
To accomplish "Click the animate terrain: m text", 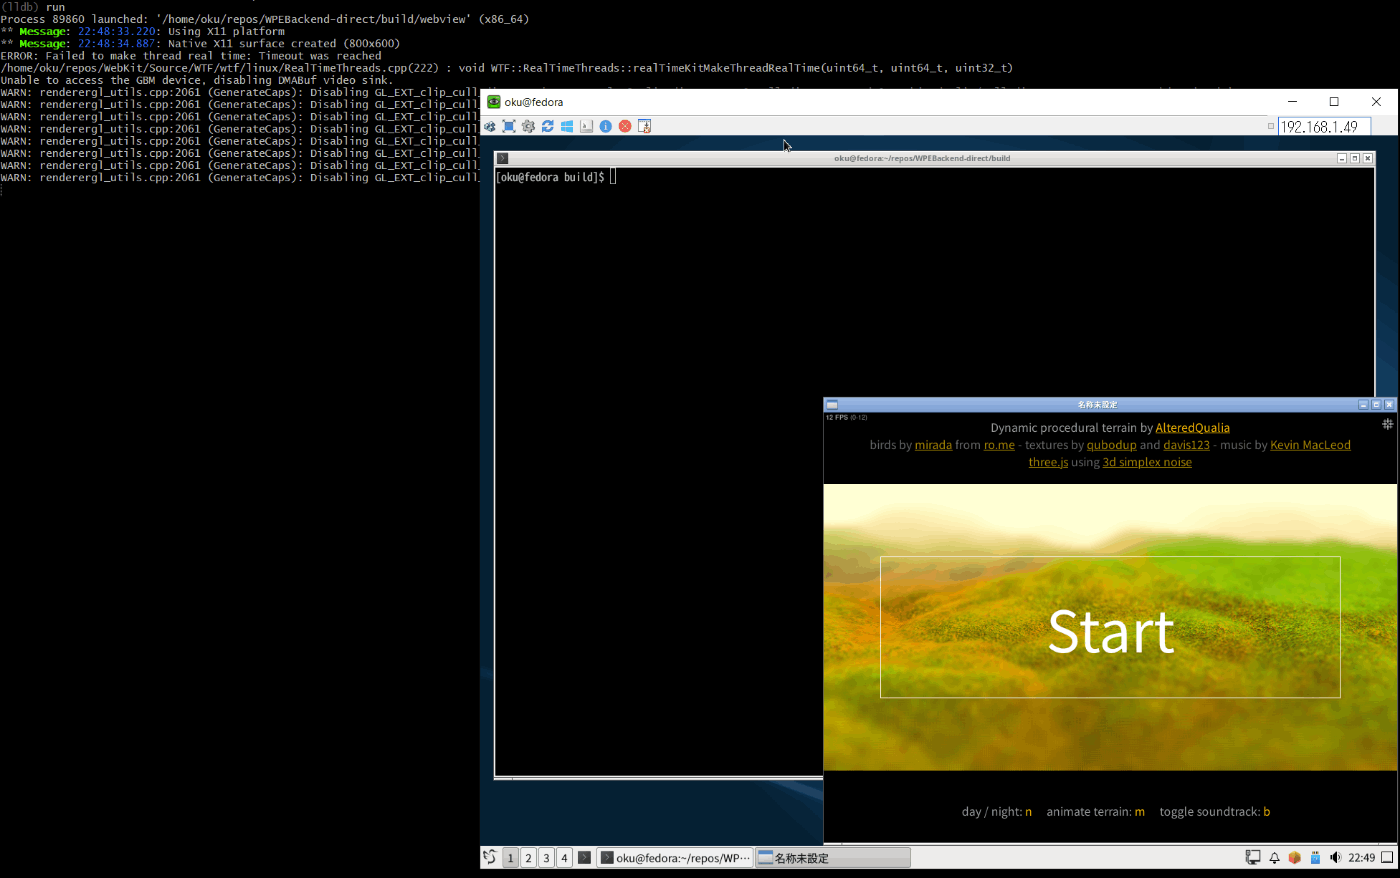I will (x=1096, y=812).
